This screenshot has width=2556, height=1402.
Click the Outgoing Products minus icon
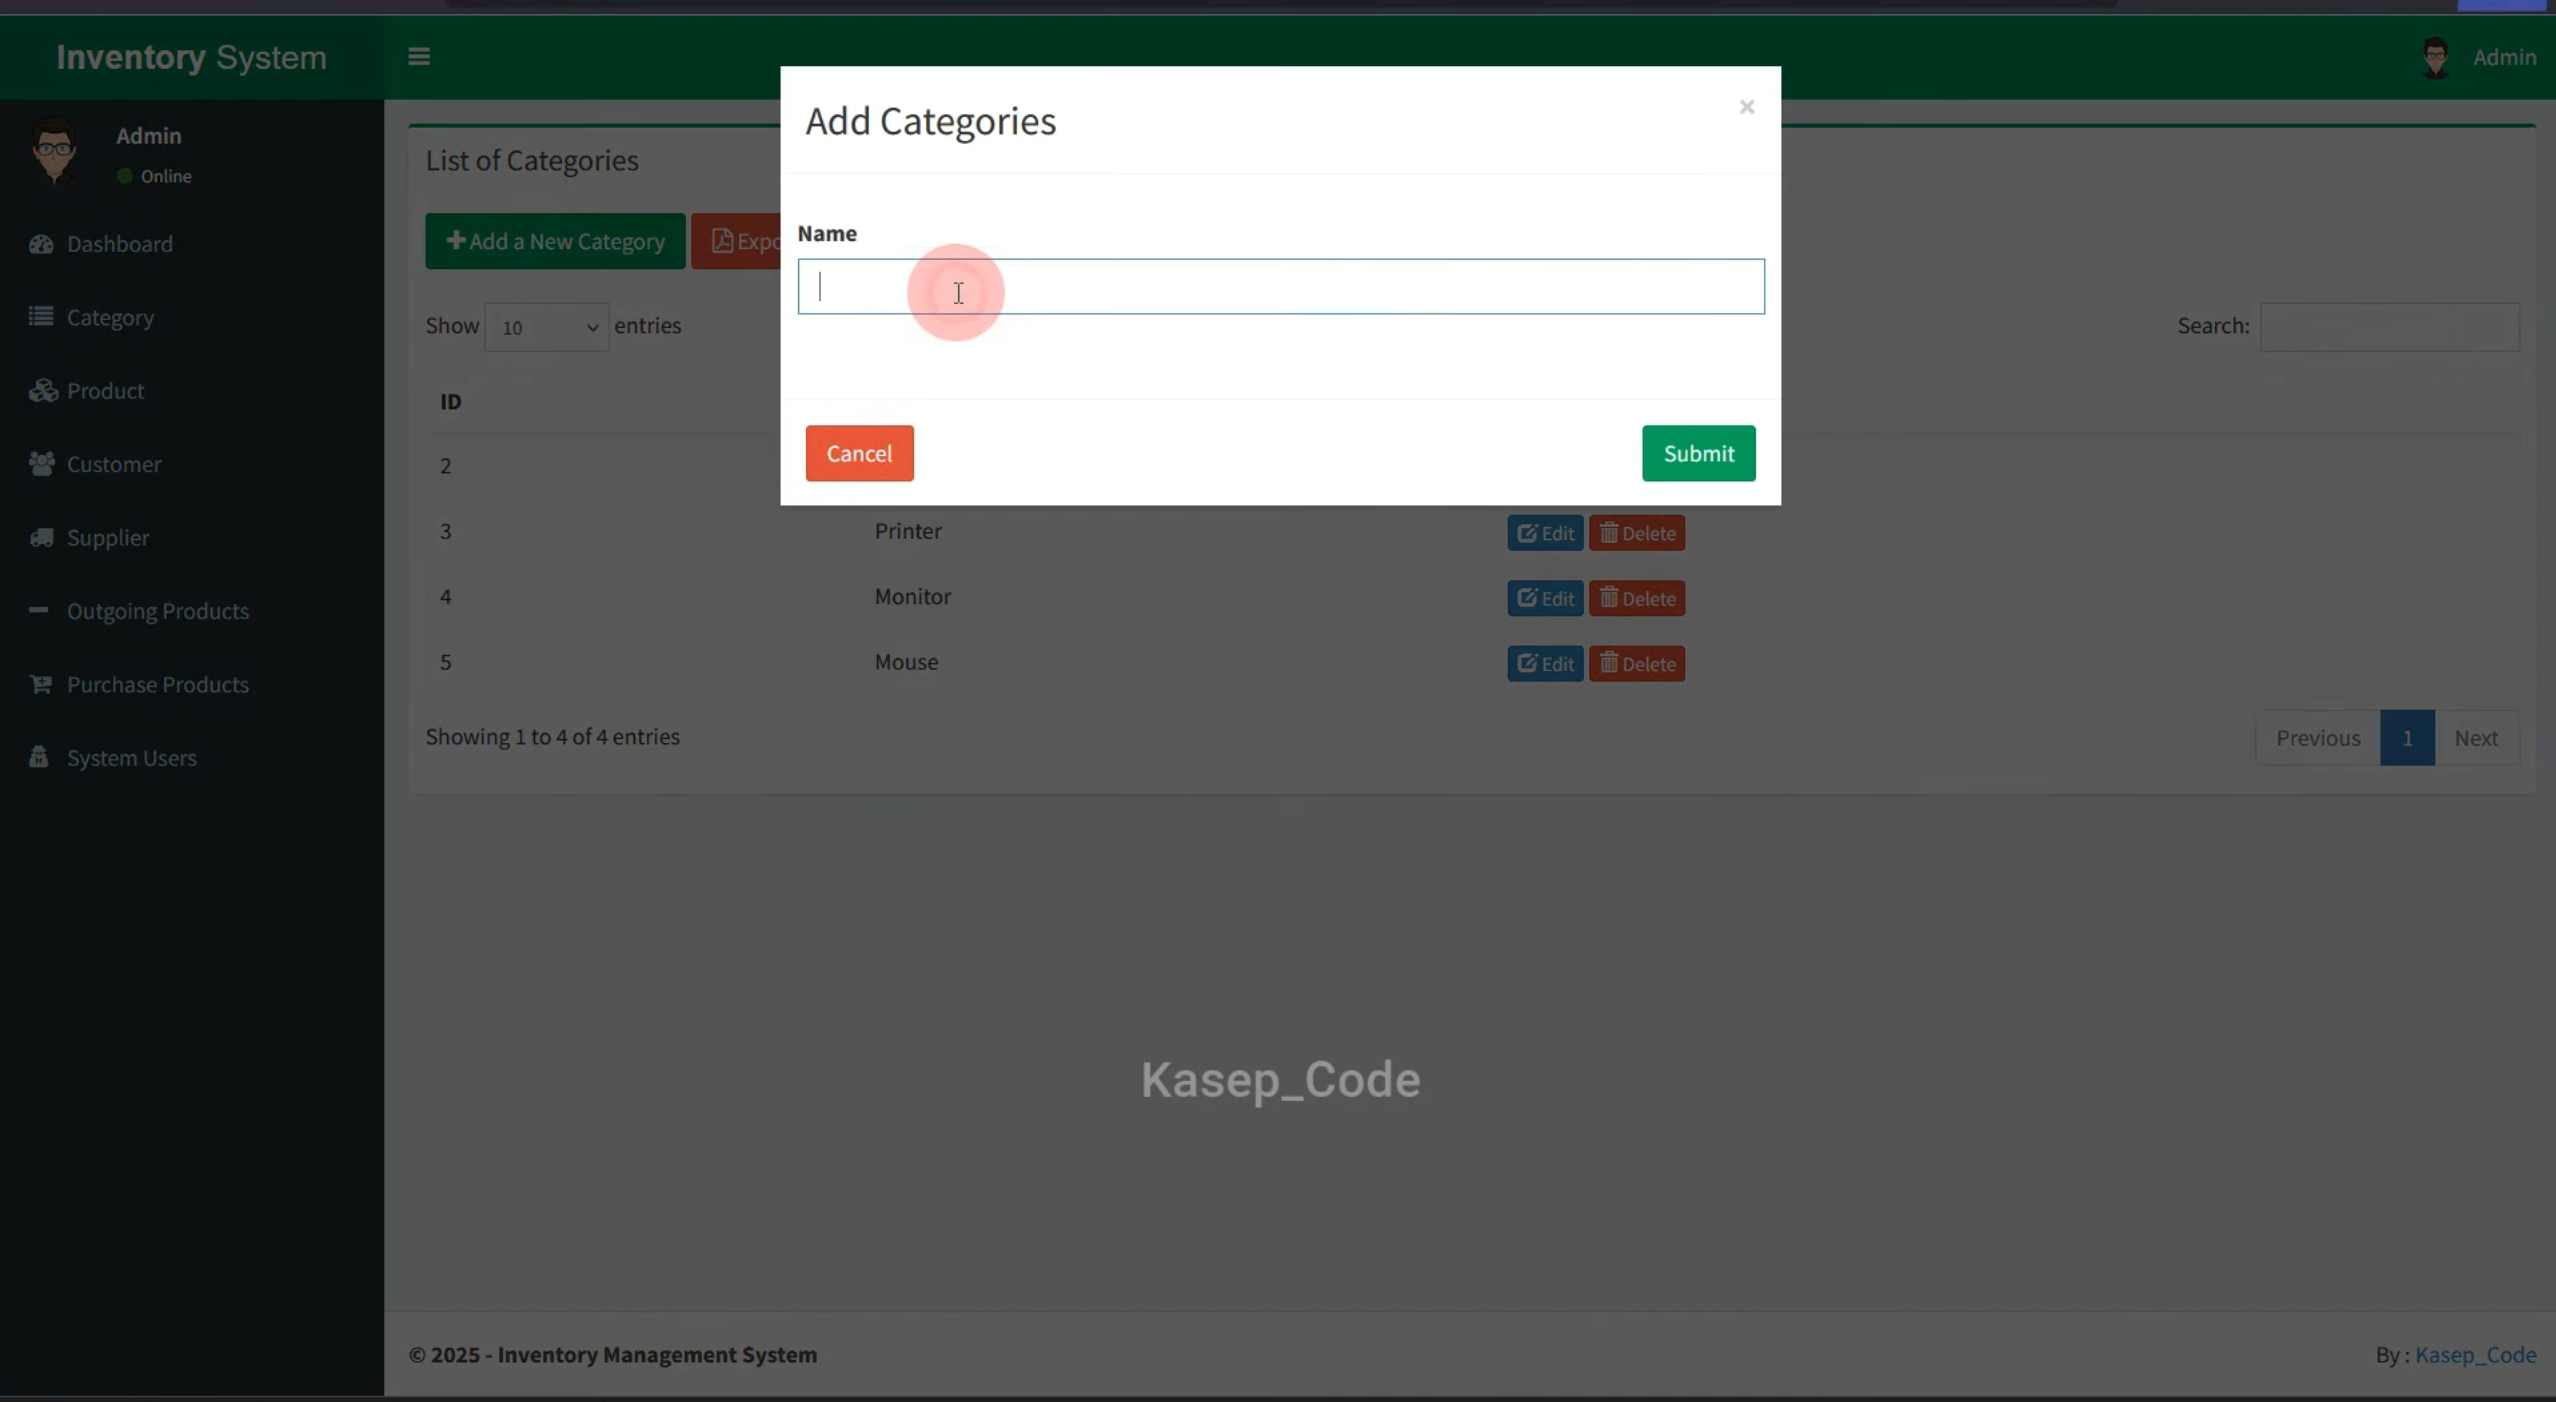pos(39,609)
